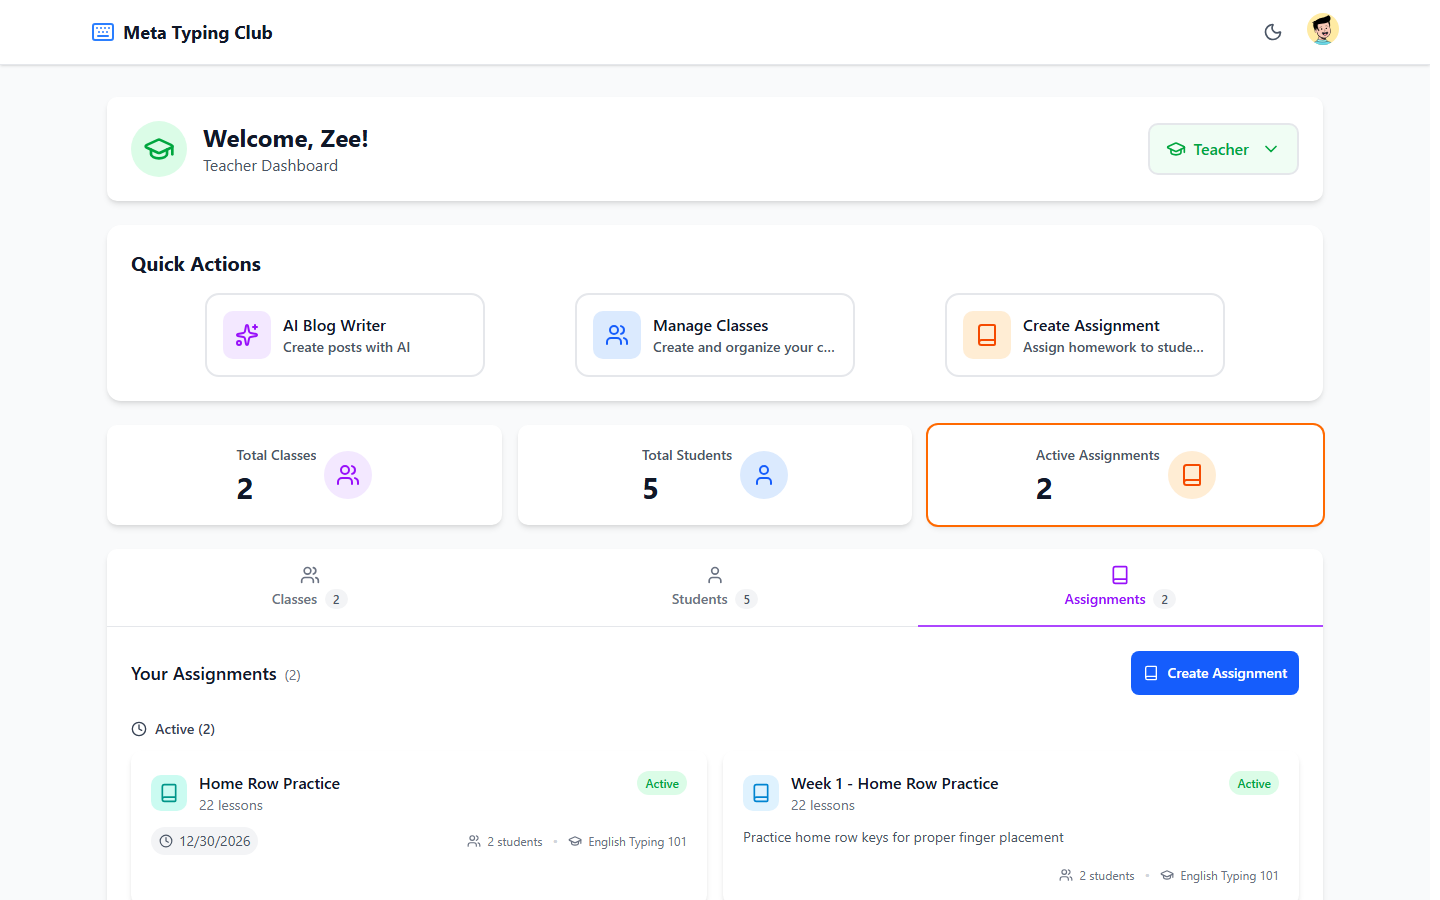Open AI Blog Writer quick action
Screen dimensions: 1440x900
345,335
